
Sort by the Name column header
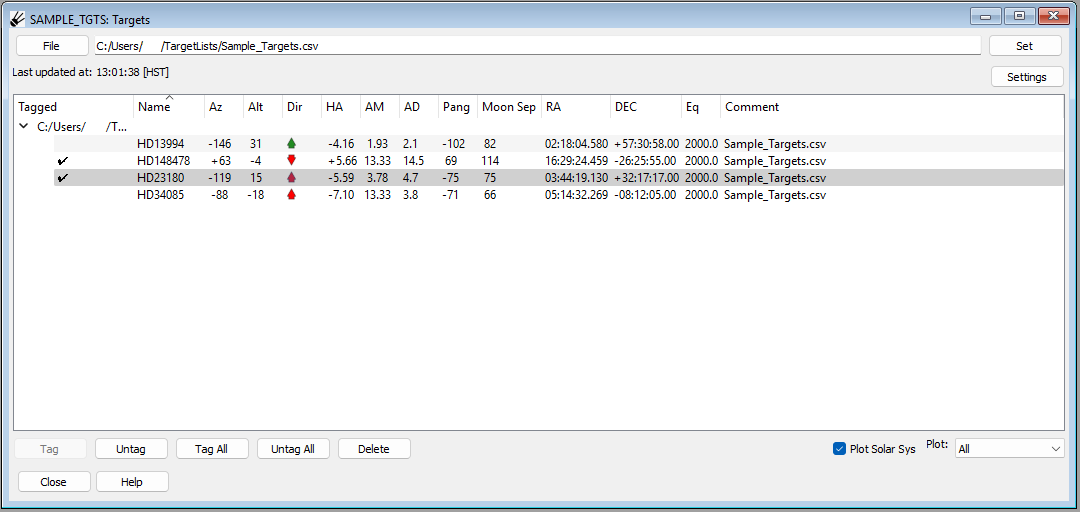[169, 107]
